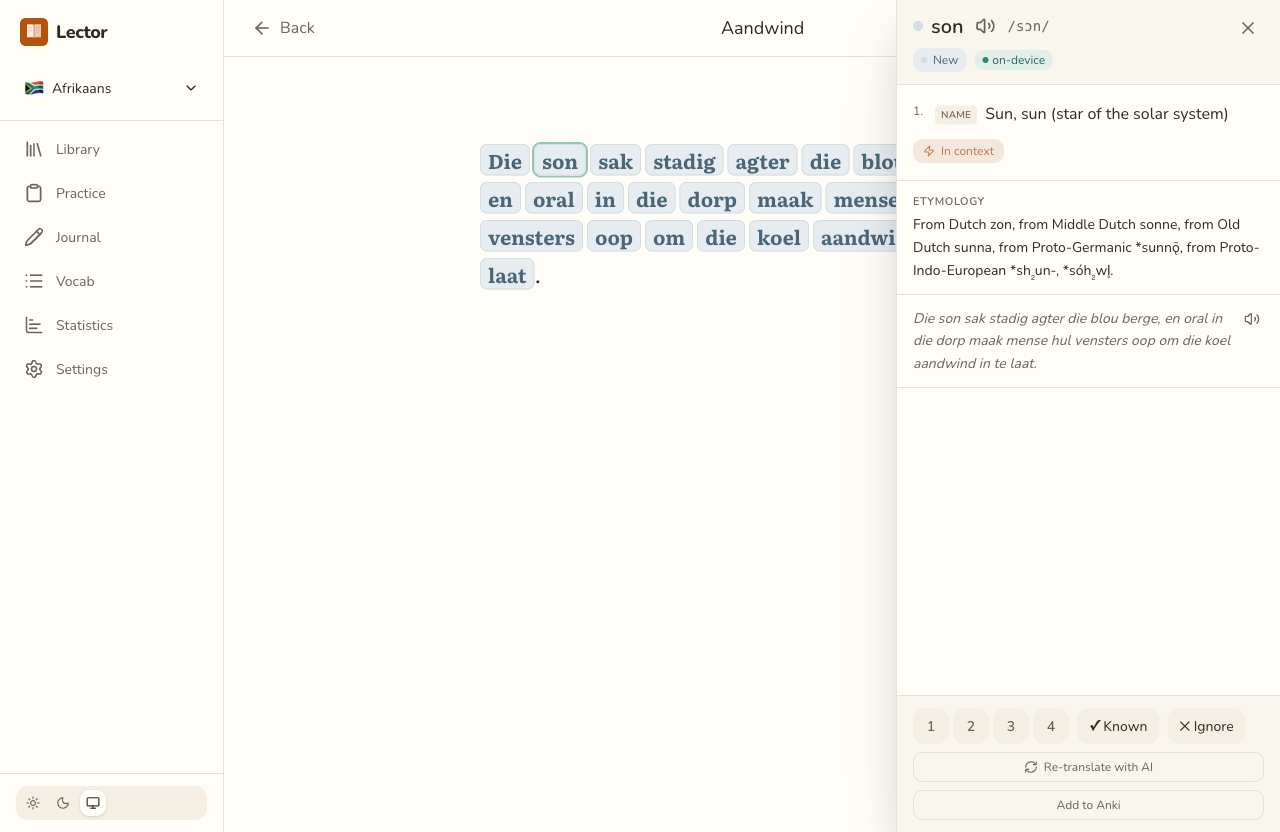Click Re-translate with AI button
This screenshot has height=832, width=1280.
click(1088, 767)
